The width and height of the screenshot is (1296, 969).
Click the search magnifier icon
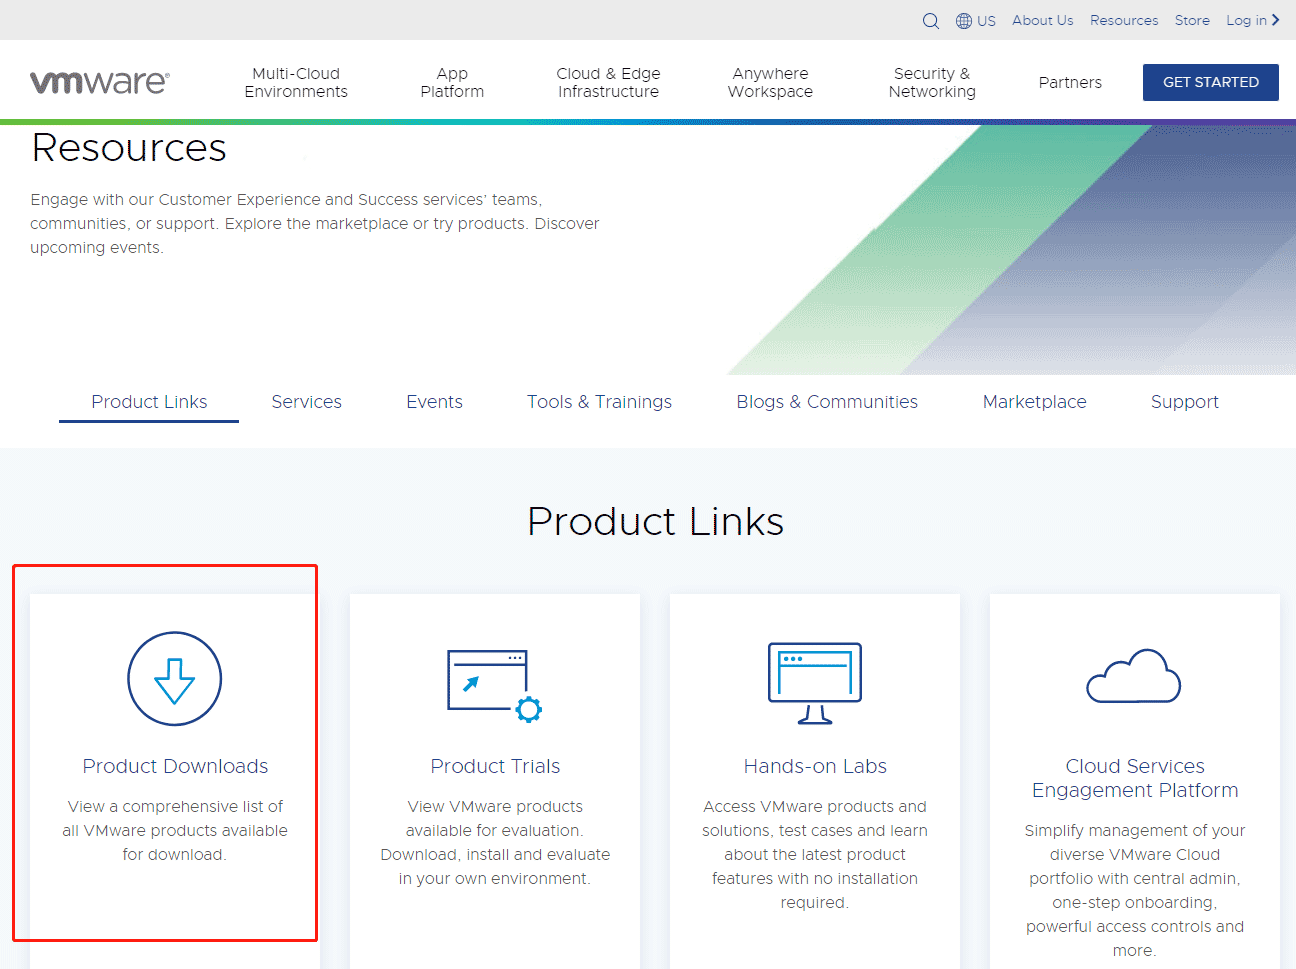tap(931, 21)
